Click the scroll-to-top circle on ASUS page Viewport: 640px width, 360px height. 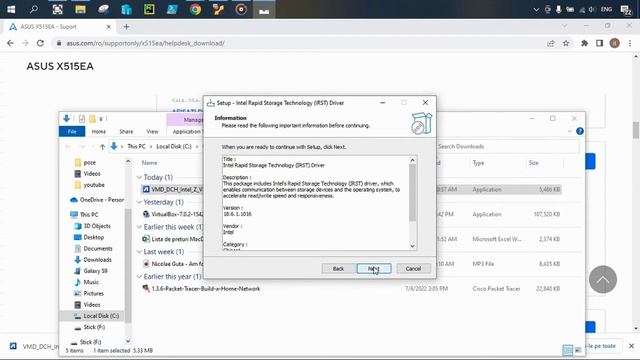coord(602,280)
